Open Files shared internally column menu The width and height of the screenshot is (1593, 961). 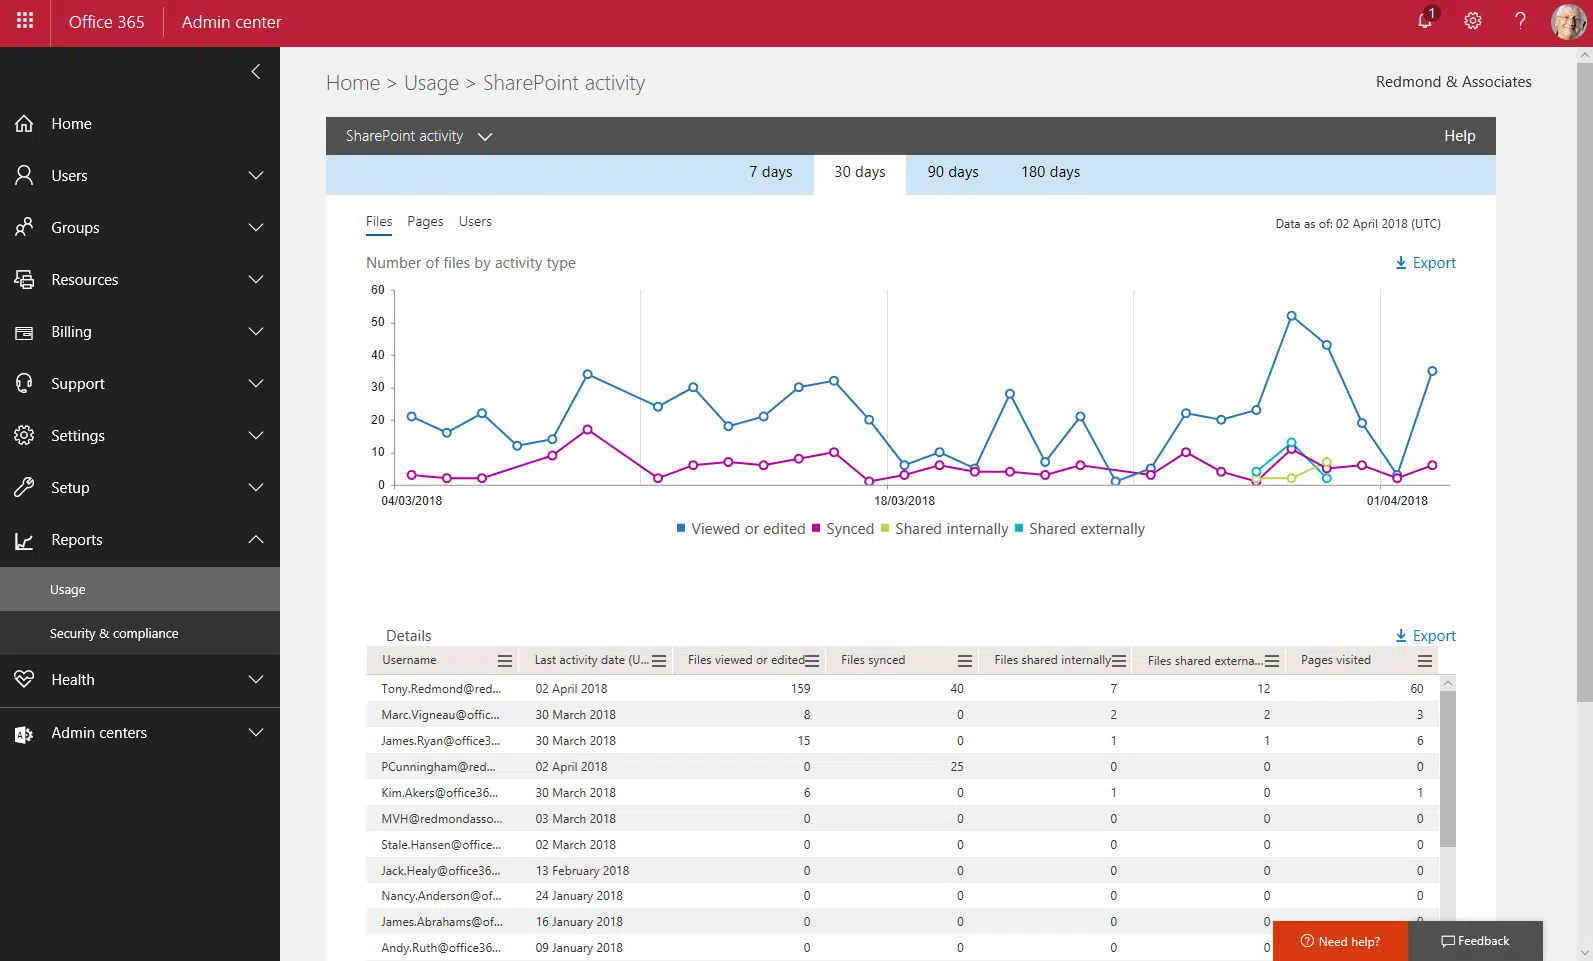click(x=1119, y=661)
